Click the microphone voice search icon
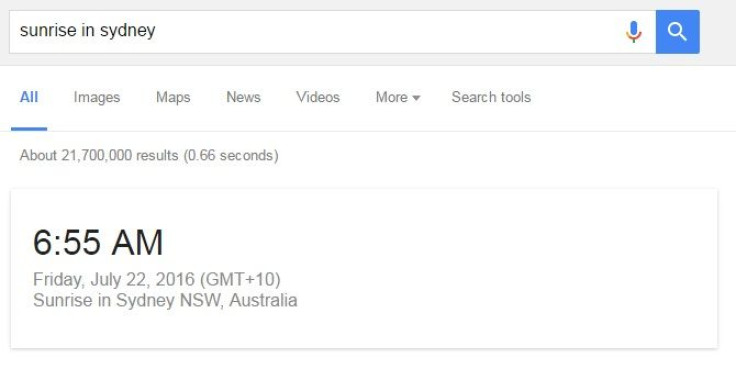Viewport: 736px width, 369px height. (634, 31)
